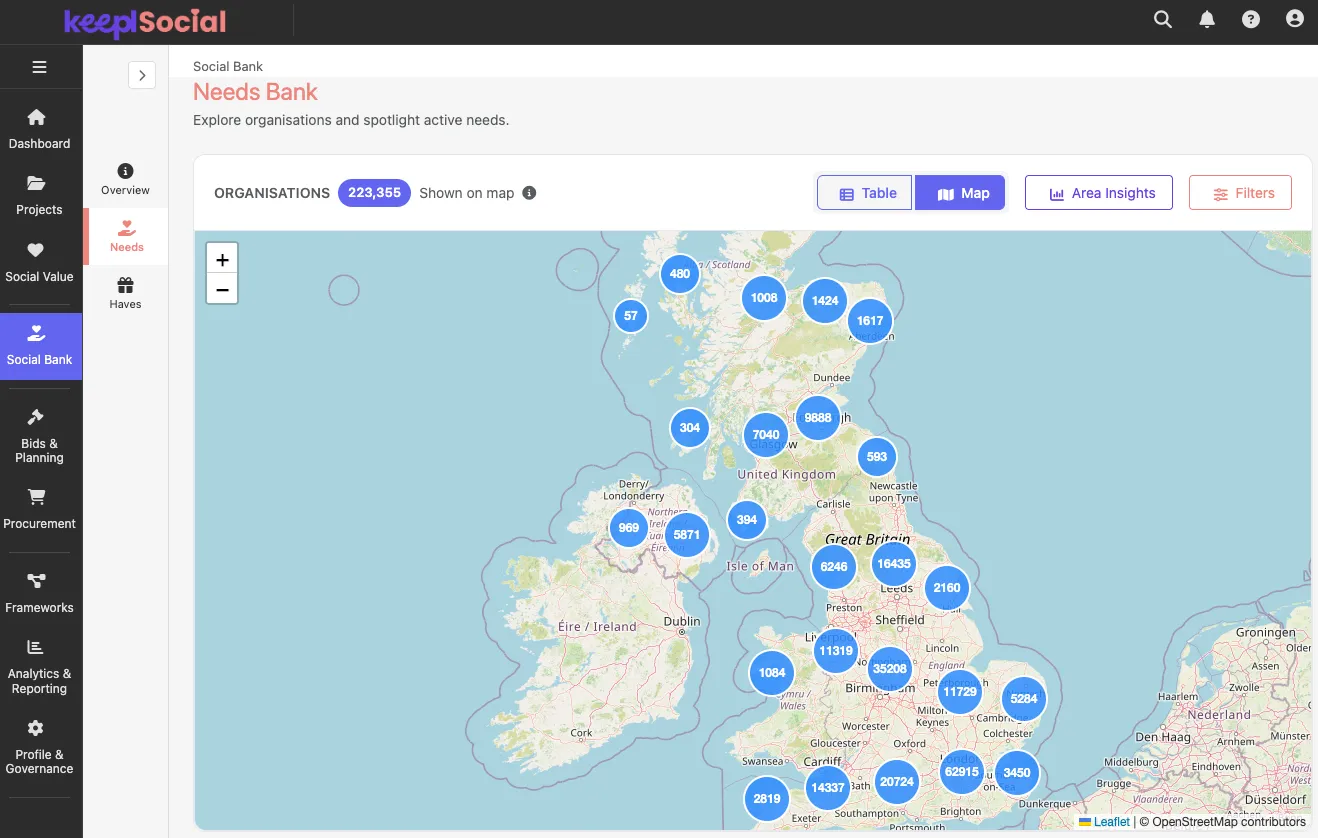The height and width of the screenshot is (838, 1318).
Task: Click map cluster 62915
Action: click(x=962, y=772)
